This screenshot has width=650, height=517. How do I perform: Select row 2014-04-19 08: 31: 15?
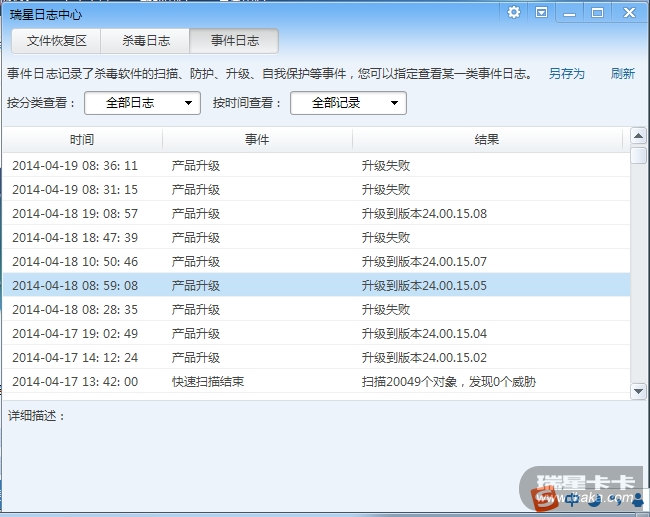(317, 189)
